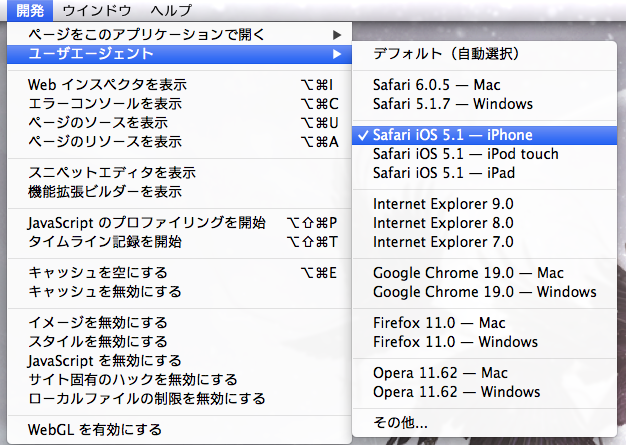Image resolution: width=626 pixels, height=445 pixels.
Task: Start JavaScript のプロファイリングを開始
Action: pyautogui.click(x=179, y=223)
